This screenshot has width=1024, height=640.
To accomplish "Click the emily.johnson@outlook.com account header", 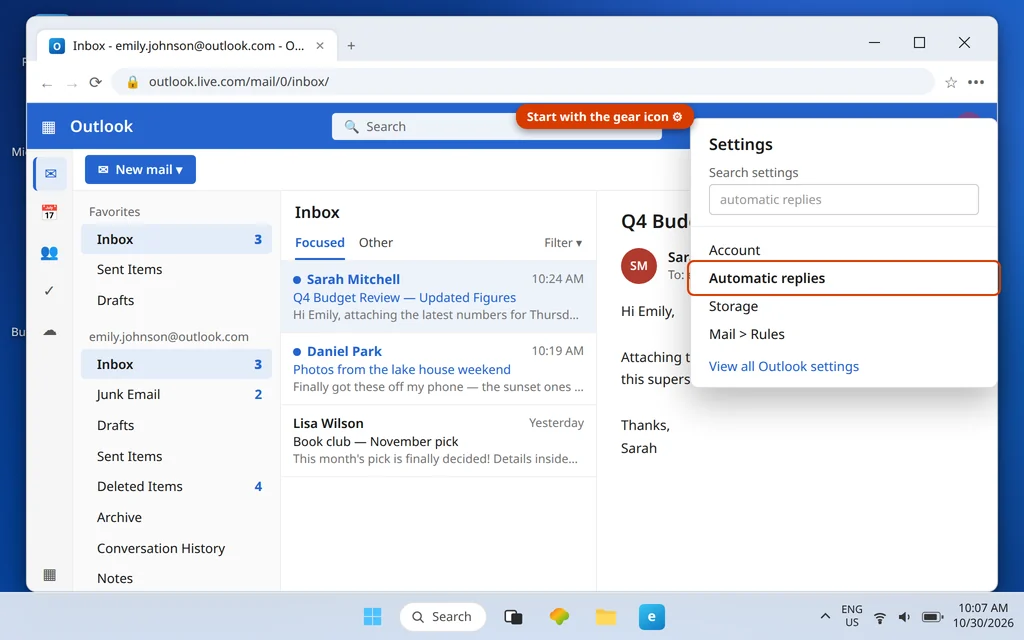I will [x=168, y=337].
